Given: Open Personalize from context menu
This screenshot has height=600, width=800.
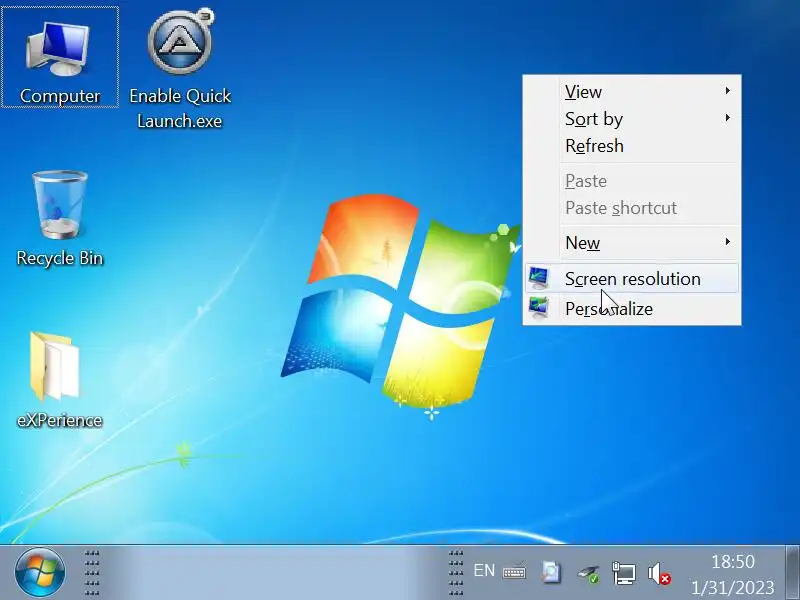Looking at the screenshot, I should click(x=633, y=309).
